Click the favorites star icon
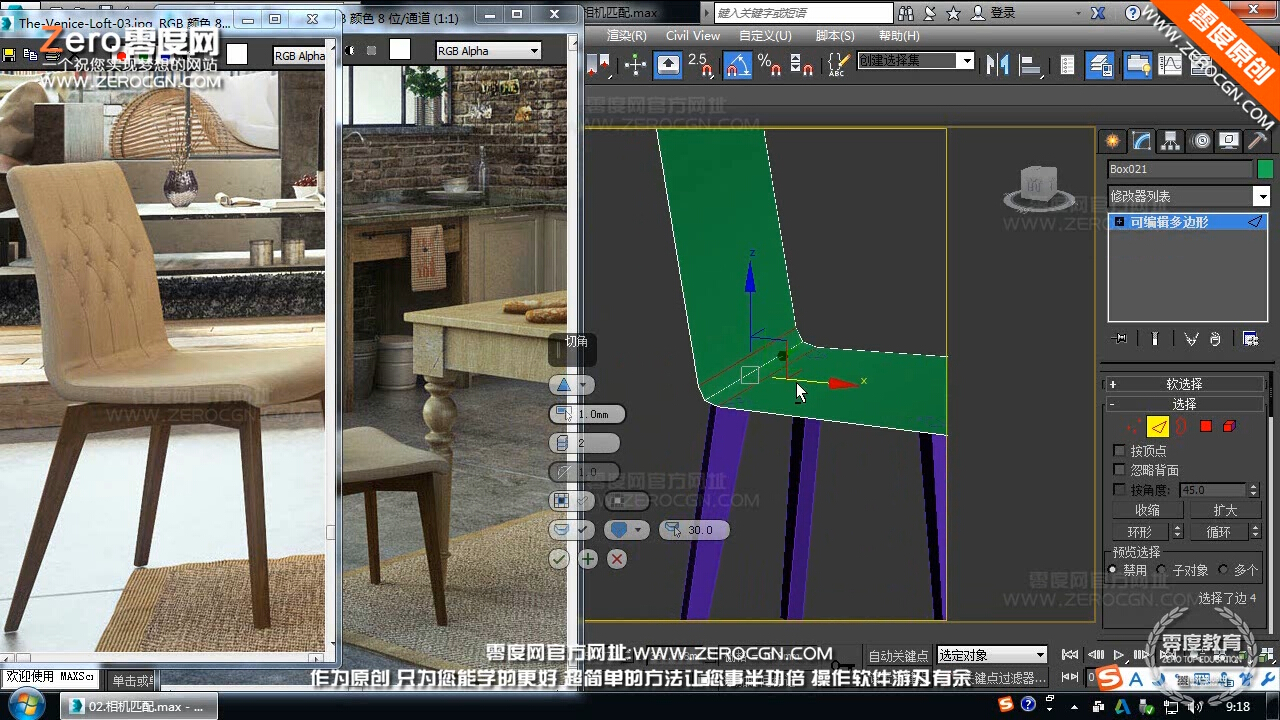 [x=954, y=13]
